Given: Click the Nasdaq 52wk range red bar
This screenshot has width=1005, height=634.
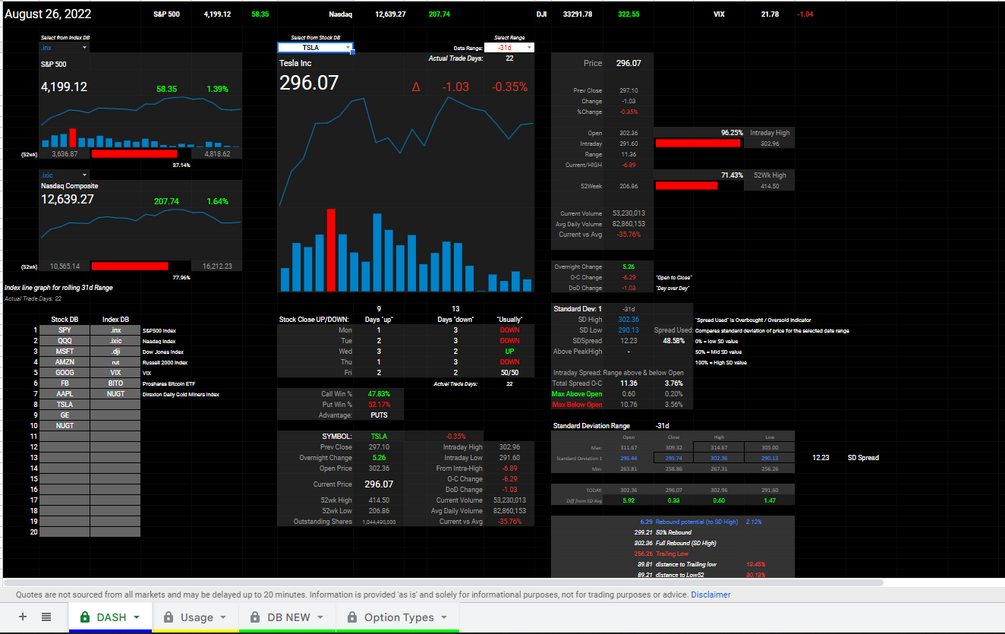Looking at the screenshot, I should pyautogui.click(x=129, y=266).
